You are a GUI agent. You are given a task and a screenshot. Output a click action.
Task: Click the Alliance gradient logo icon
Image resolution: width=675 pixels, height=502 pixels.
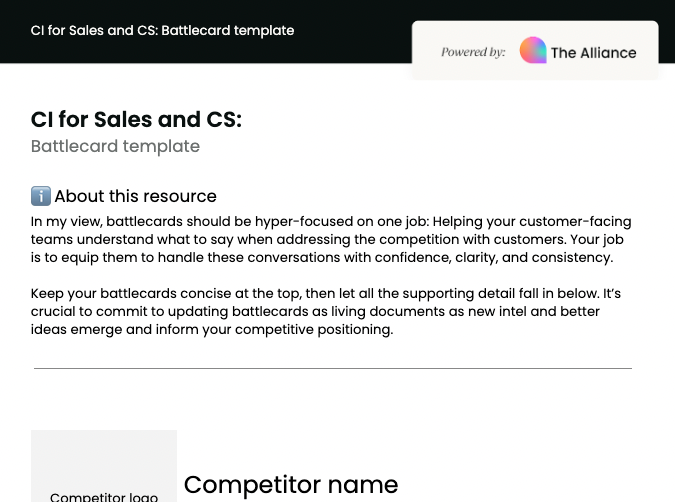point(533,50)
